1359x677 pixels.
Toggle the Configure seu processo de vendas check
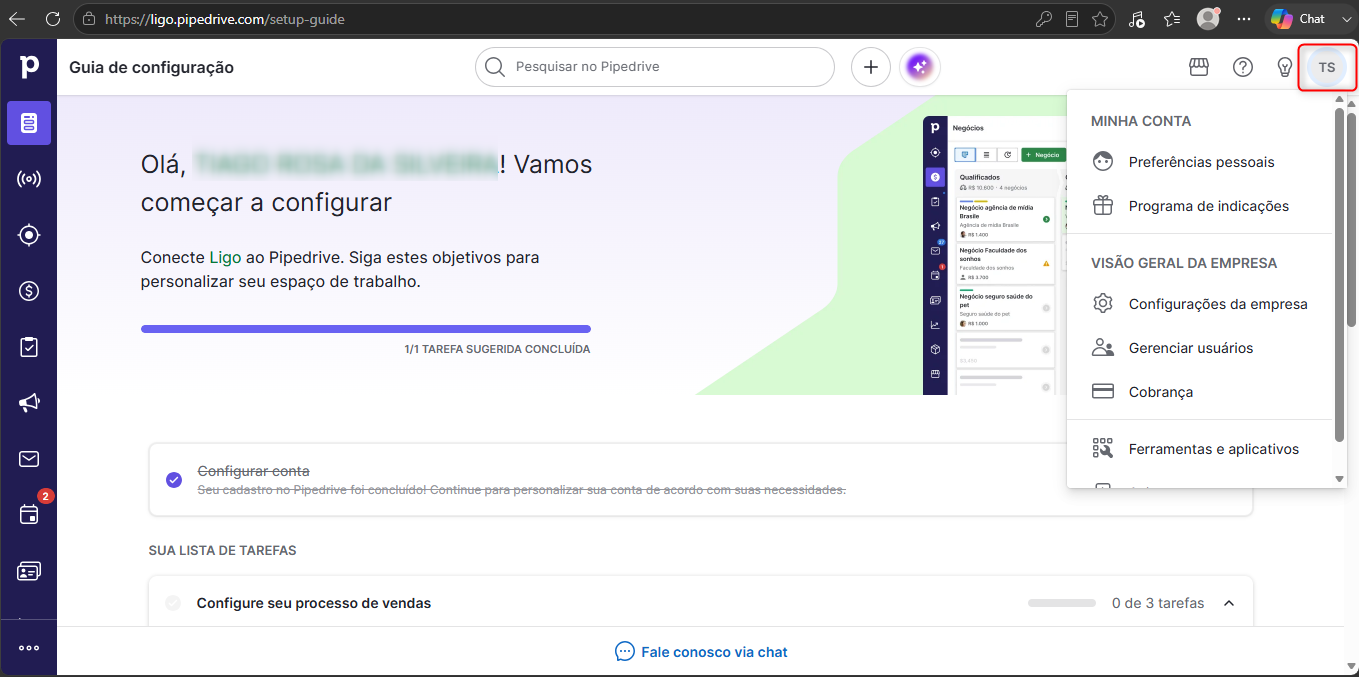(174, 603)
